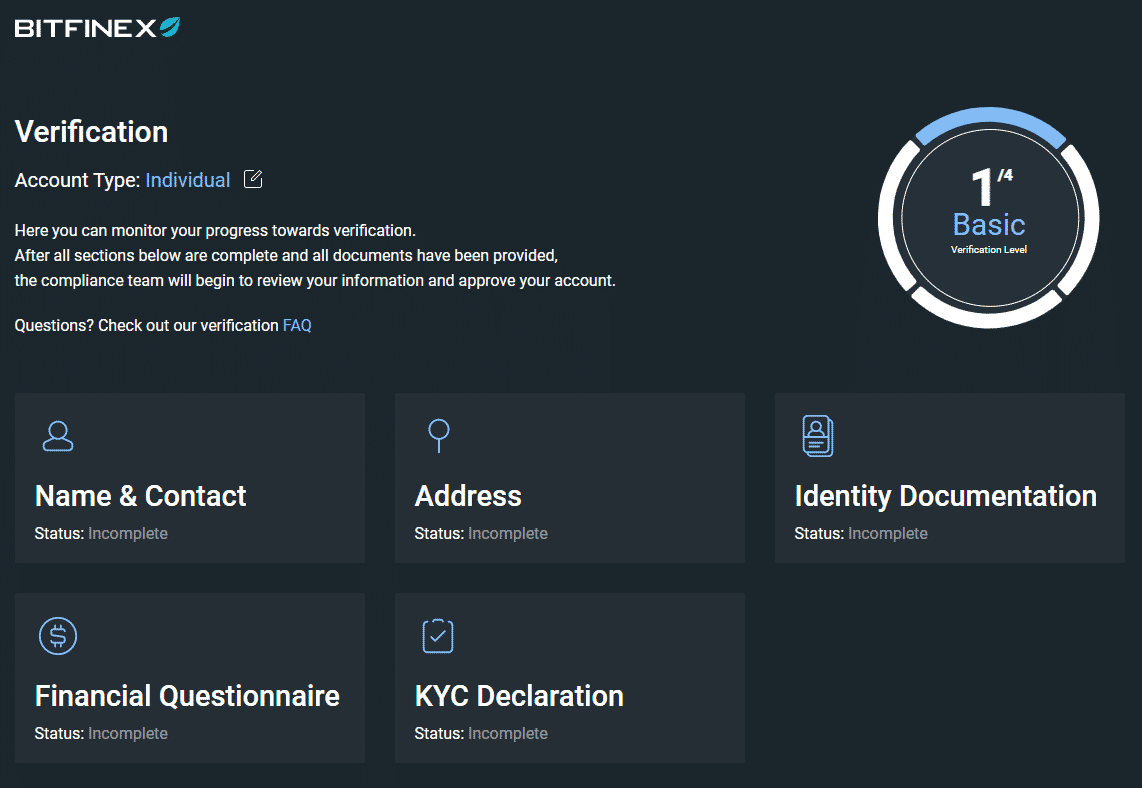Open the verification FAQ link
This screenshot has height=788, width=1142.
(x=297, y=325)
